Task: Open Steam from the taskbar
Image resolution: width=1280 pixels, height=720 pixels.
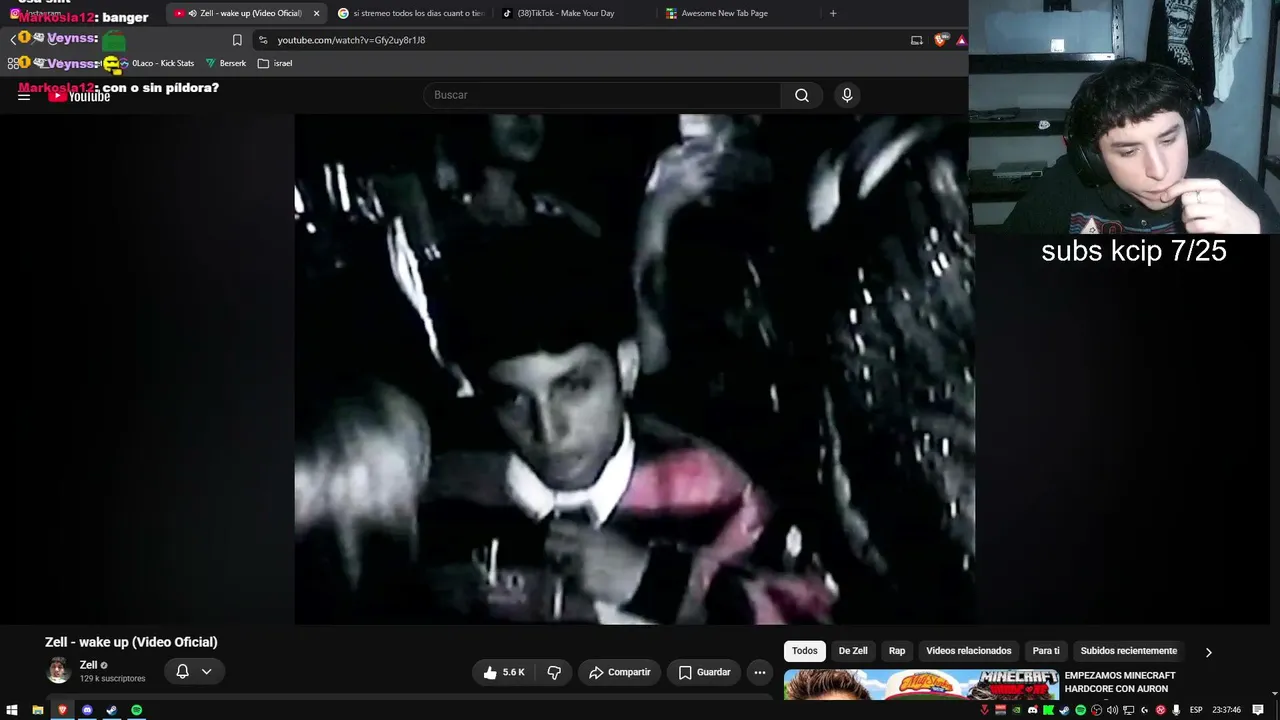Action: coord(111,710)
